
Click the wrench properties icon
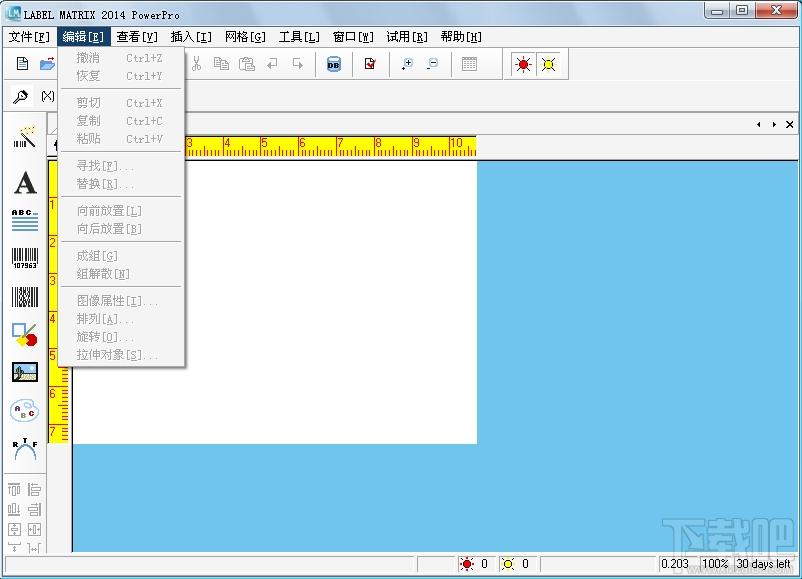21,96
